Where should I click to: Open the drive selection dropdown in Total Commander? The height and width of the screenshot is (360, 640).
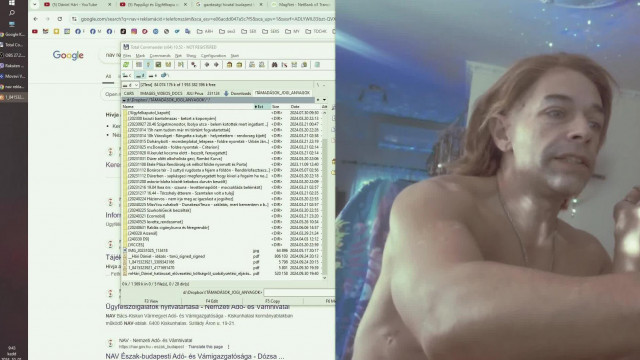(x=131, y=85)
